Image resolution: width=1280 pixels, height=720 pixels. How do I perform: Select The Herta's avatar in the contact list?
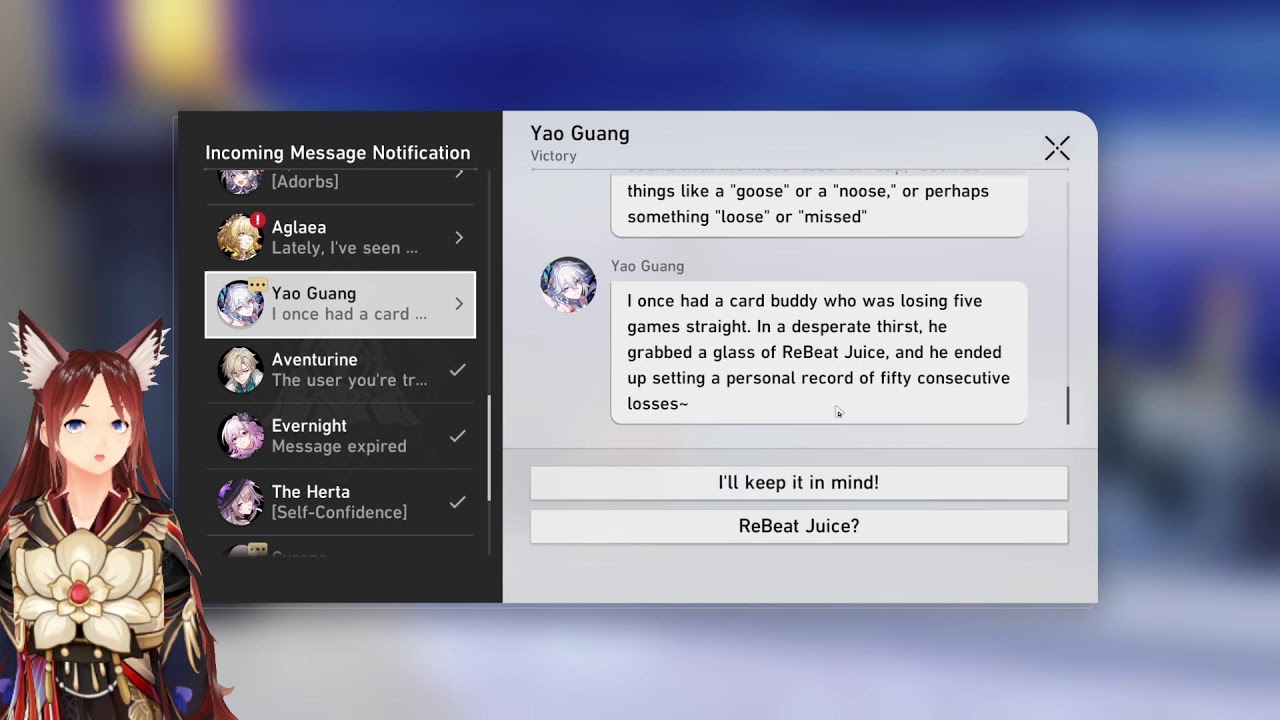click(x=240, y=502)
